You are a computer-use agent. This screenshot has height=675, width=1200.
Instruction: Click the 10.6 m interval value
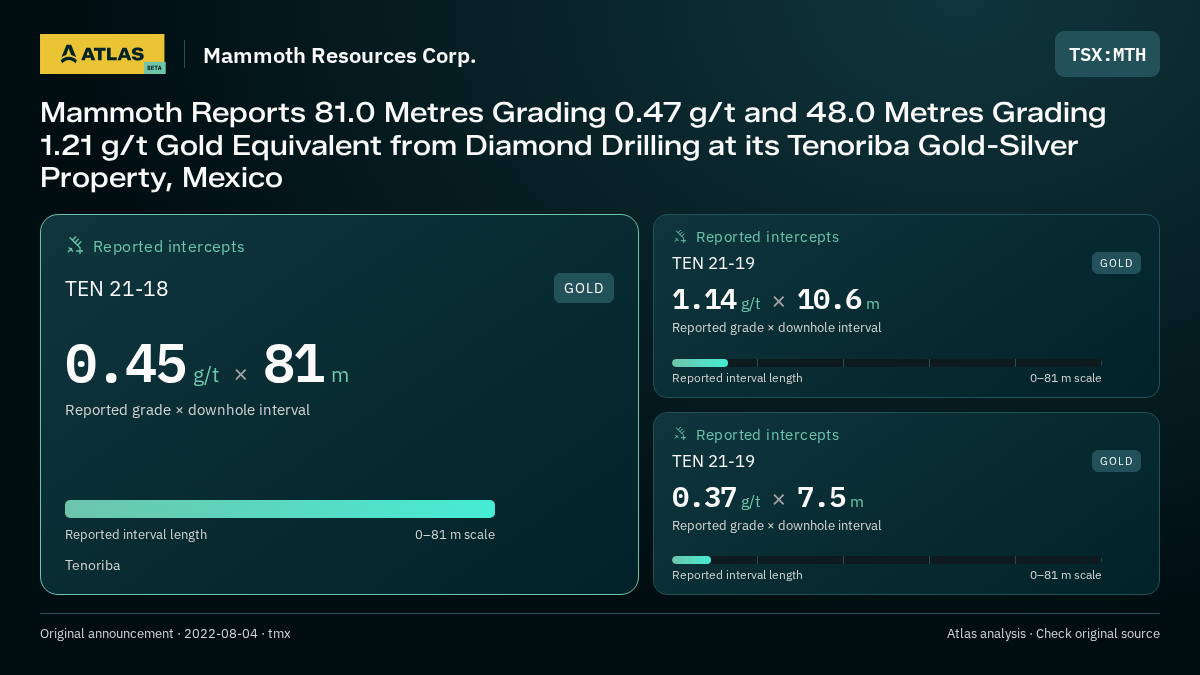(838, 300)
